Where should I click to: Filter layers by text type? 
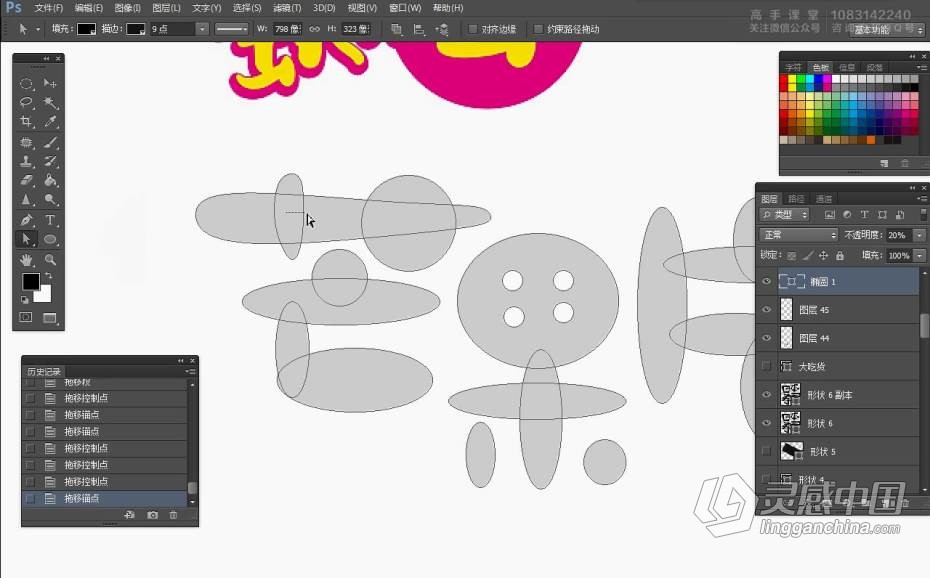864,215
